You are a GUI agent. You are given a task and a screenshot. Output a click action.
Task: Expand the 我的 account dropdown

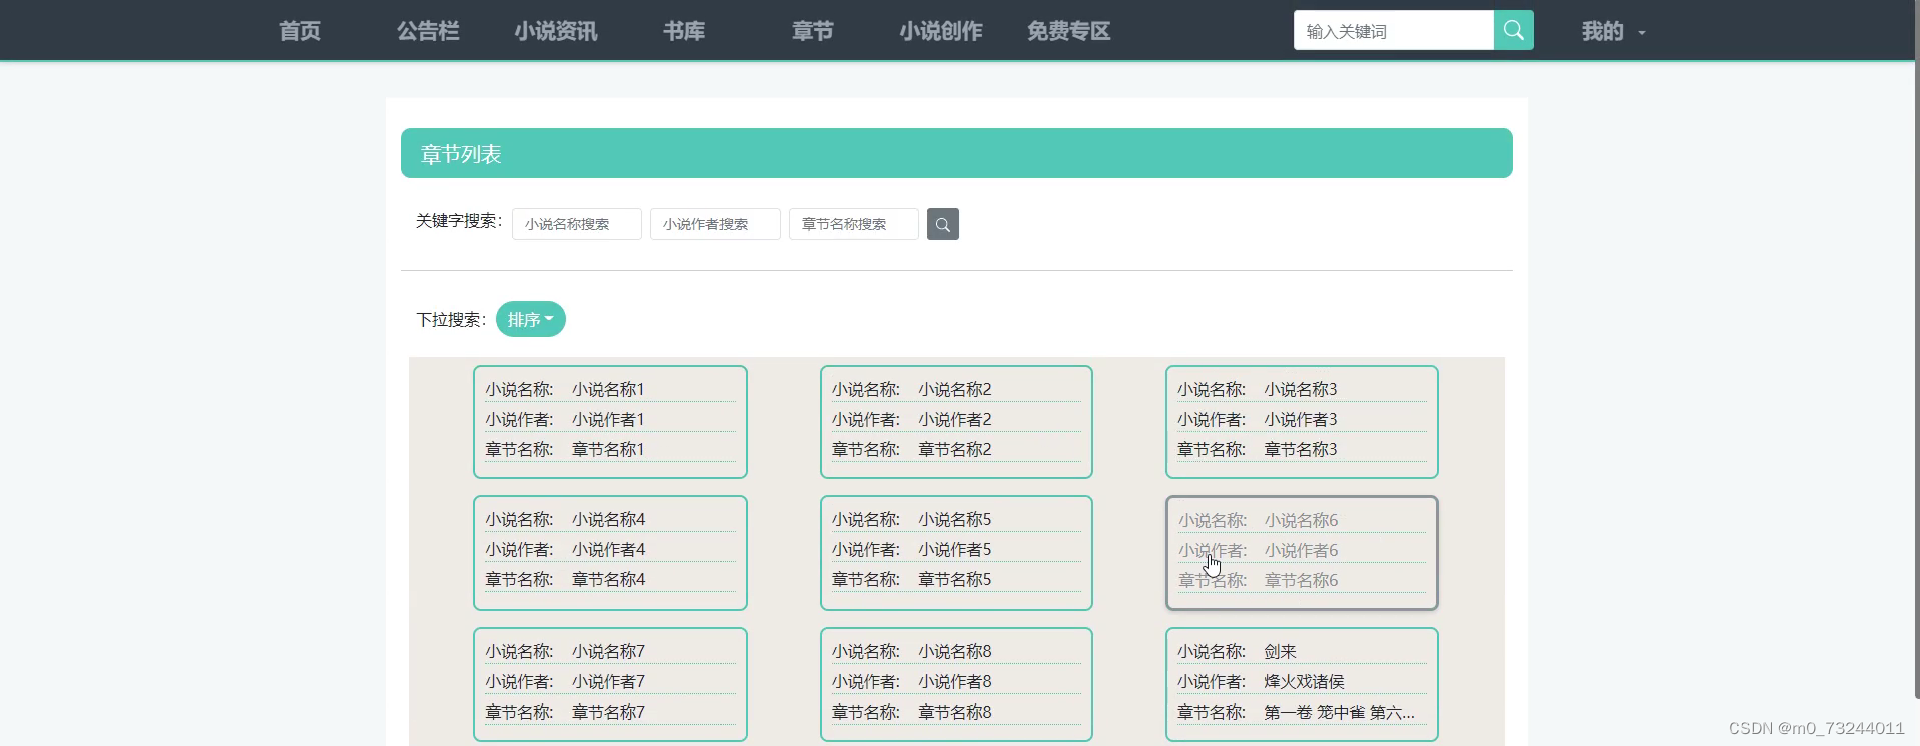[1612, 31]
